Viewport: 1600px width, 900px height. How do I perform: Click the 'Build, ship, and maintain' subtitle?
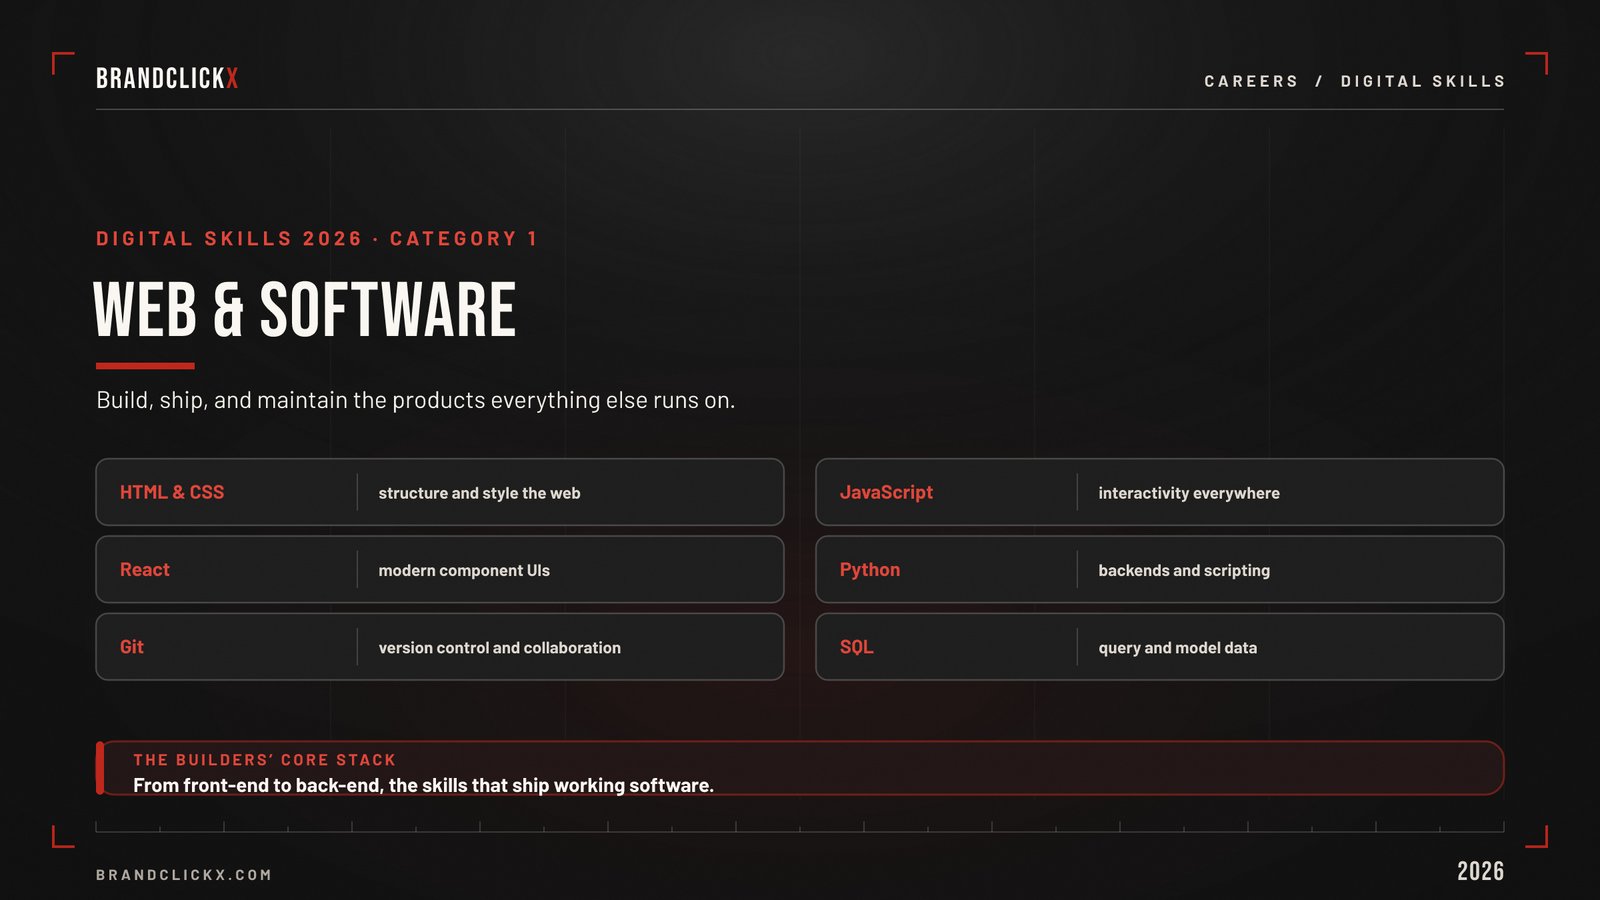[415, 400]
